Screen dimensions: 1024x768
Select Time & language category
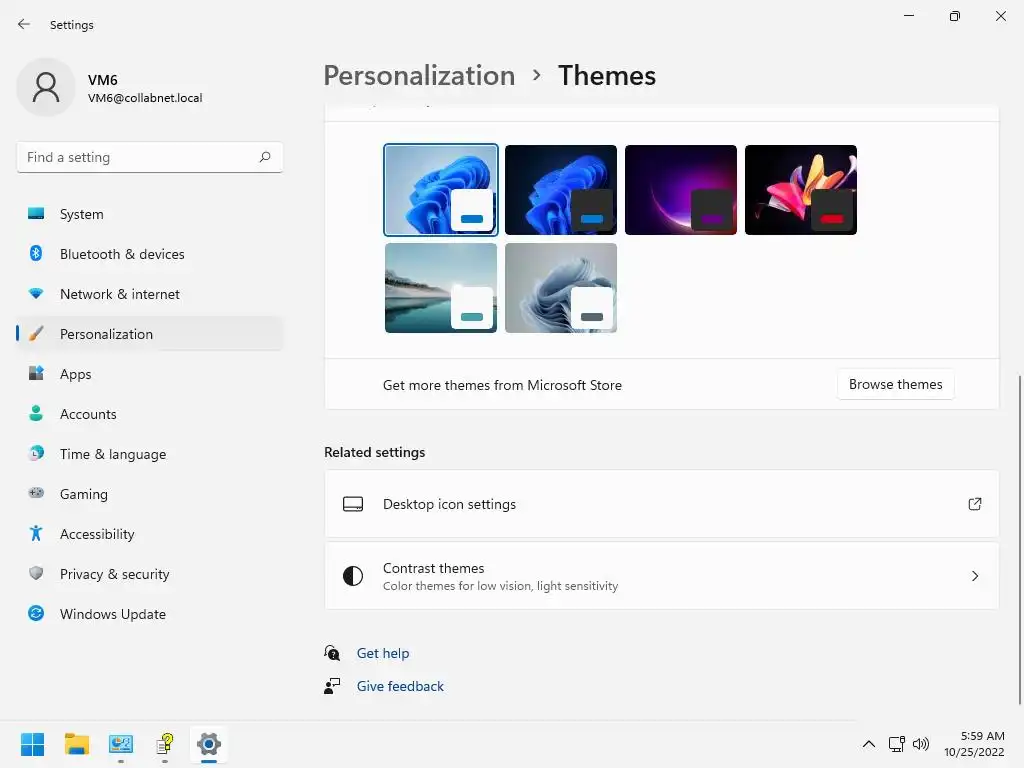tap(150, 454)
